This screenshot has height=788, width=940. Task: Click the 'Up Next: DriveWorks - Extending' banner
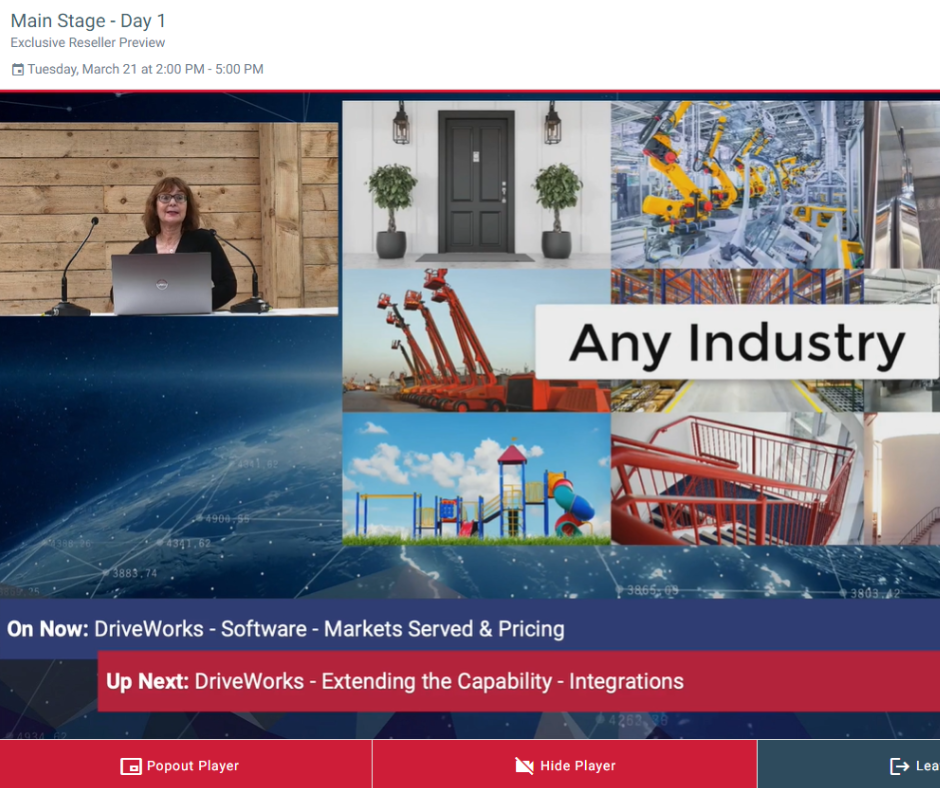pyautogui.click(x=519, y=681)
